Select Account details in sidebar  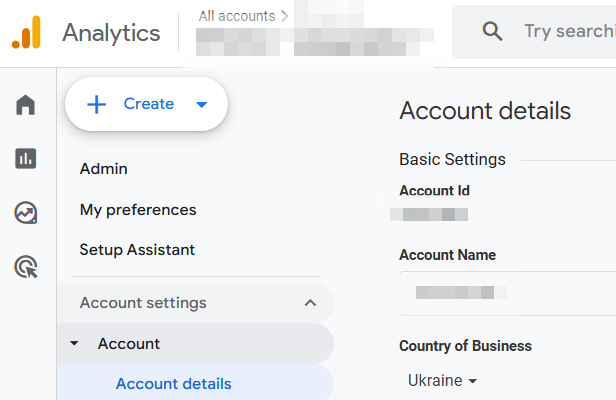[x=174, y=384]
